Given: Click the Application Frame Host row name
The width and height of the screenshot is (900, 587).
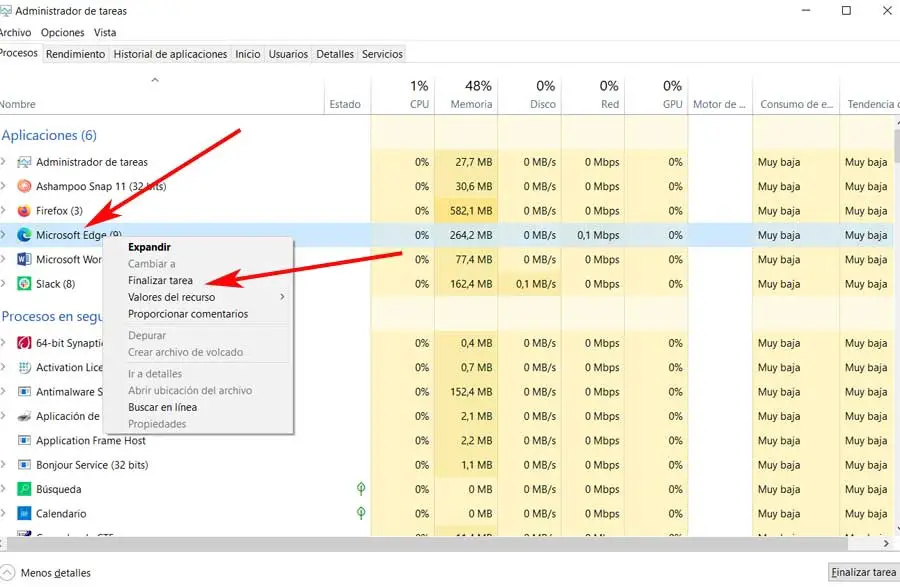Looking at the screenshot, I should (x=91, y=441).
